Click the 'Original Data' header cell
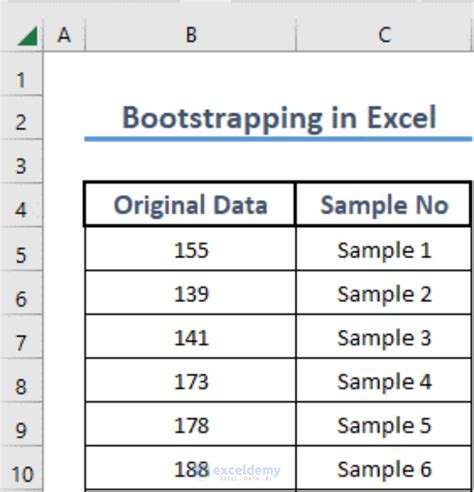Viewport: 474px width, 492px height. pyautogui.click(x=190, y=205)
